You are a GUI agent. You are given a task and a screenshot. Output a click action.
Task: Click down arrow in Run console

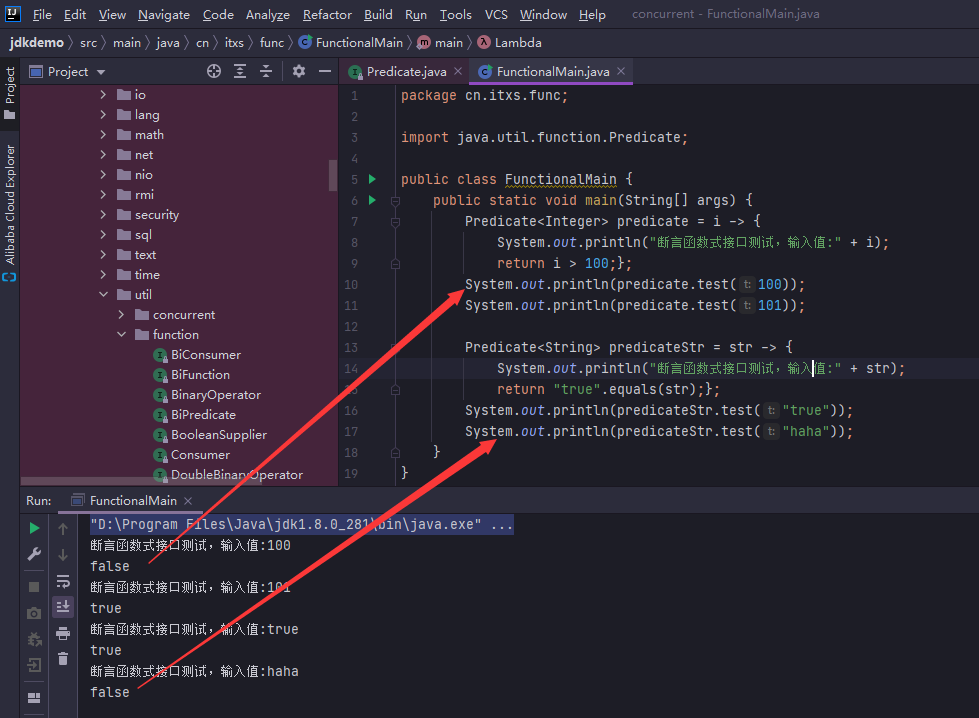point(63,554)
